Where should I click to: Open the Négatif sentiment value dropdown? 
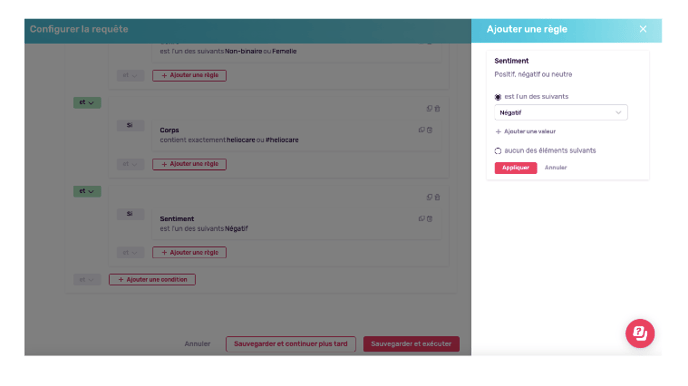click(561, 113)
